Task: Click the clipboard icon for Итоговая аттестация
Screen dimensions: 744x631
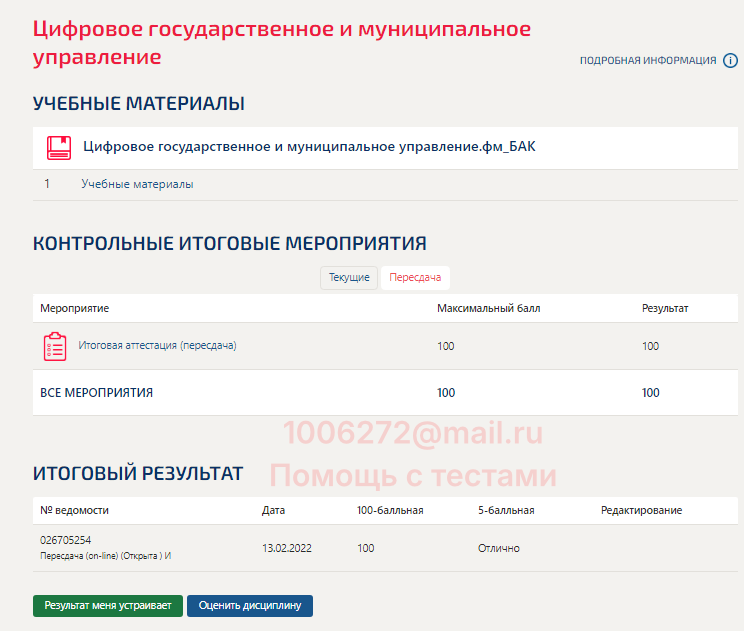Action: [55, 346]
